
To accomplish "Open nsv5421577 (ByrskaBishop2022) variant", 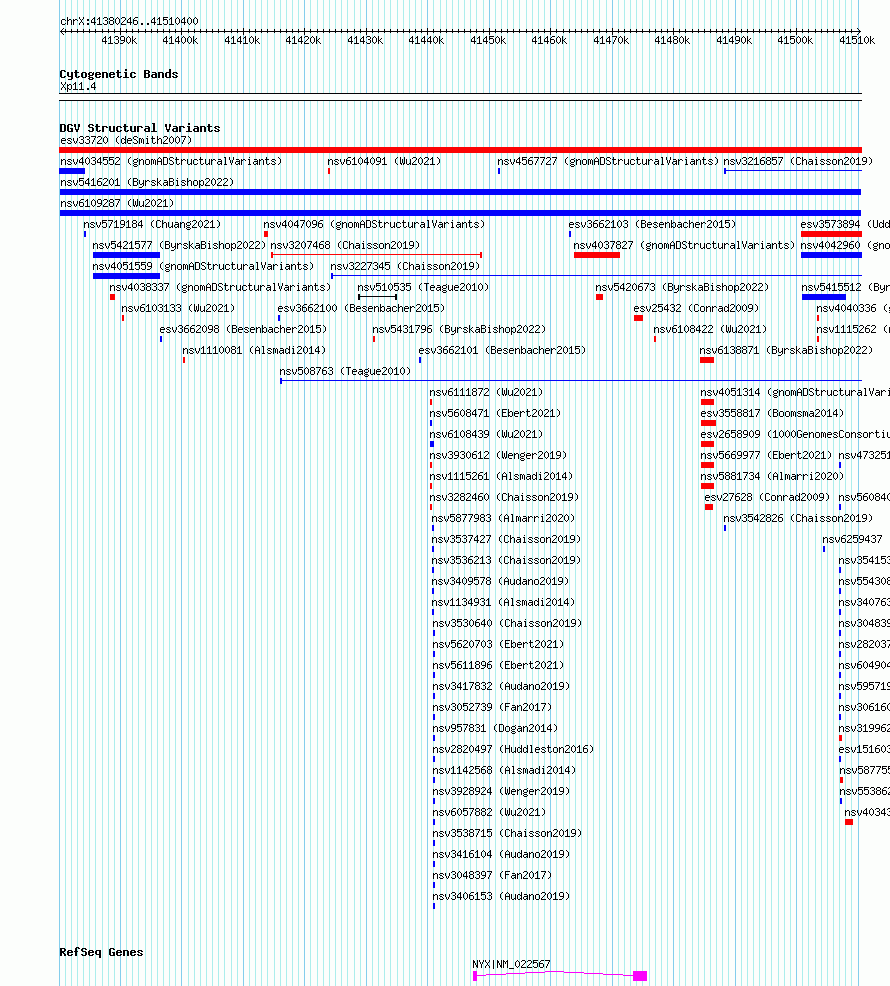I will (x=179, y=245).
